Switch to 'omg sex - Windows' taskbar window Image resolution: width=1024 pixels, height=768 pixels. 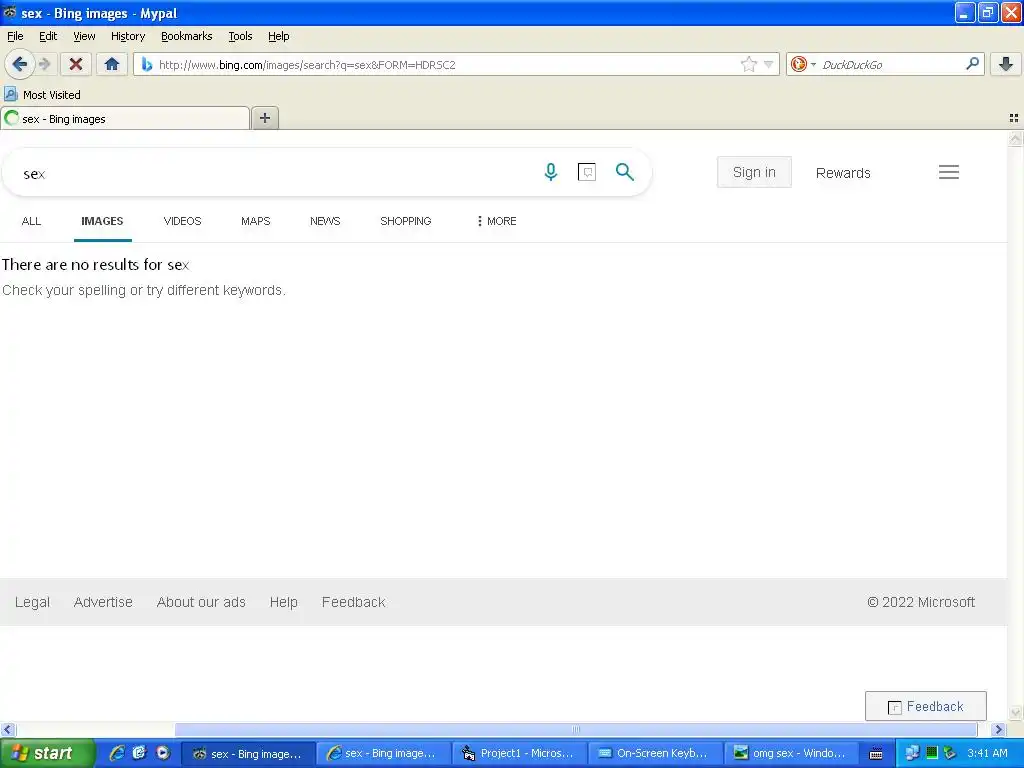pos(790,754)
